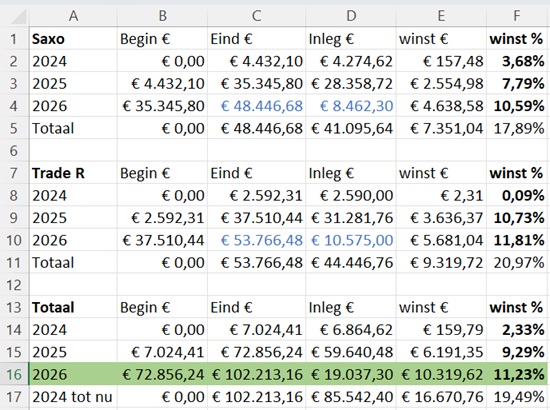This screenshot has width=550, height=410.
Task: Select total winst cell € 16.670,76
Action: pyautogui.click(x=441, y=397)
